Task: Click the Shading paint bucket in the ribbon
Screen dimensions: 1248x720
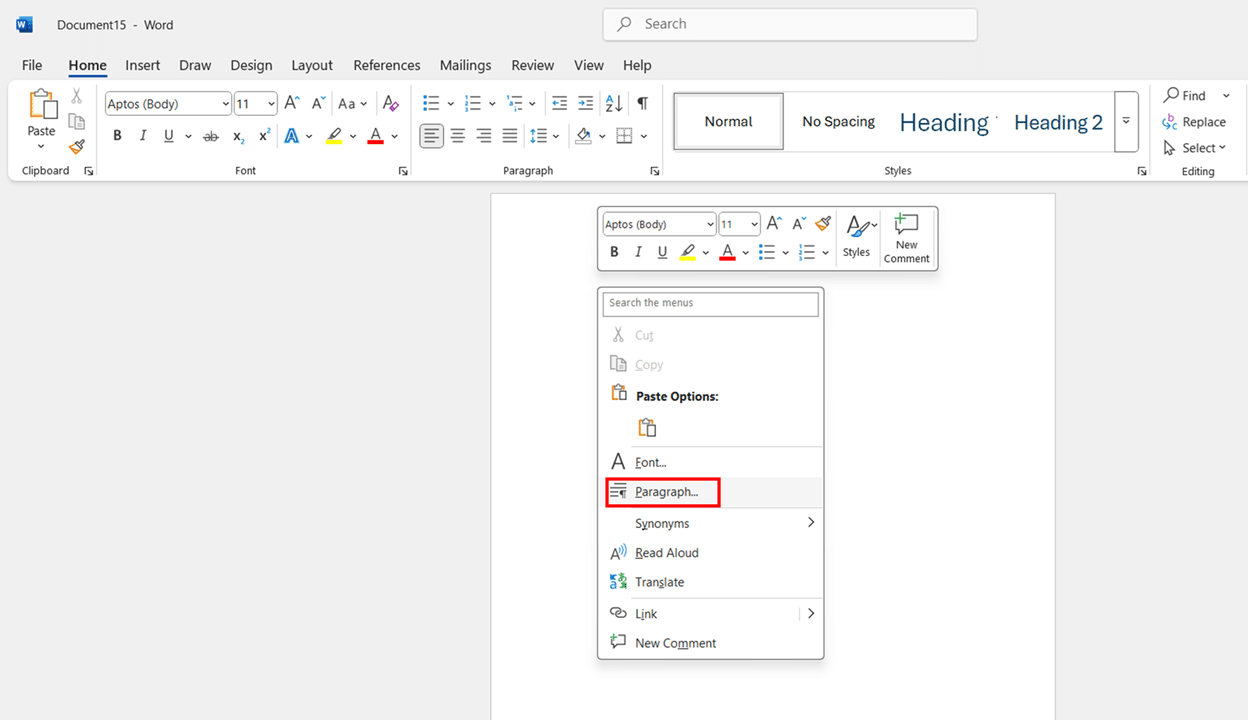Action: coord(584,136)
